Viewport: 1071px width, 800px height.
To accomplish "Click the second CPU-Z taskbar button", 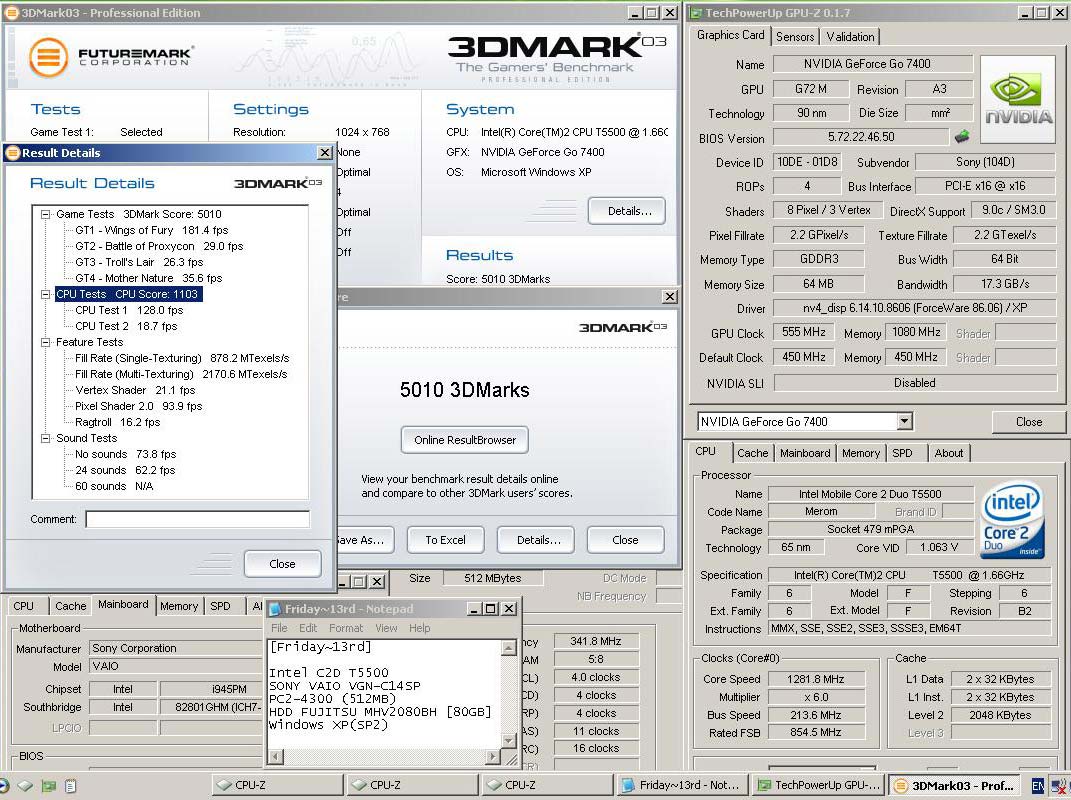I will [x=412, y=785].
